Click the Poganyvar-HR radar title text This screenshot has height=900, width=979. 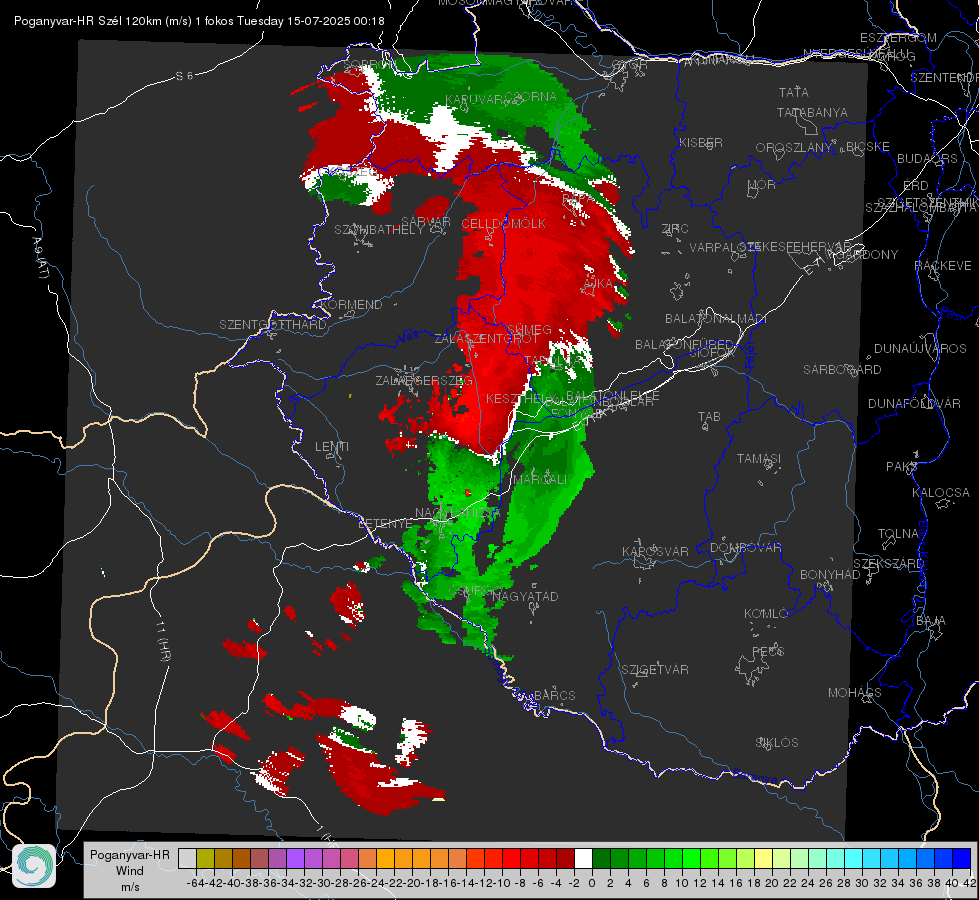coord(199,21)
